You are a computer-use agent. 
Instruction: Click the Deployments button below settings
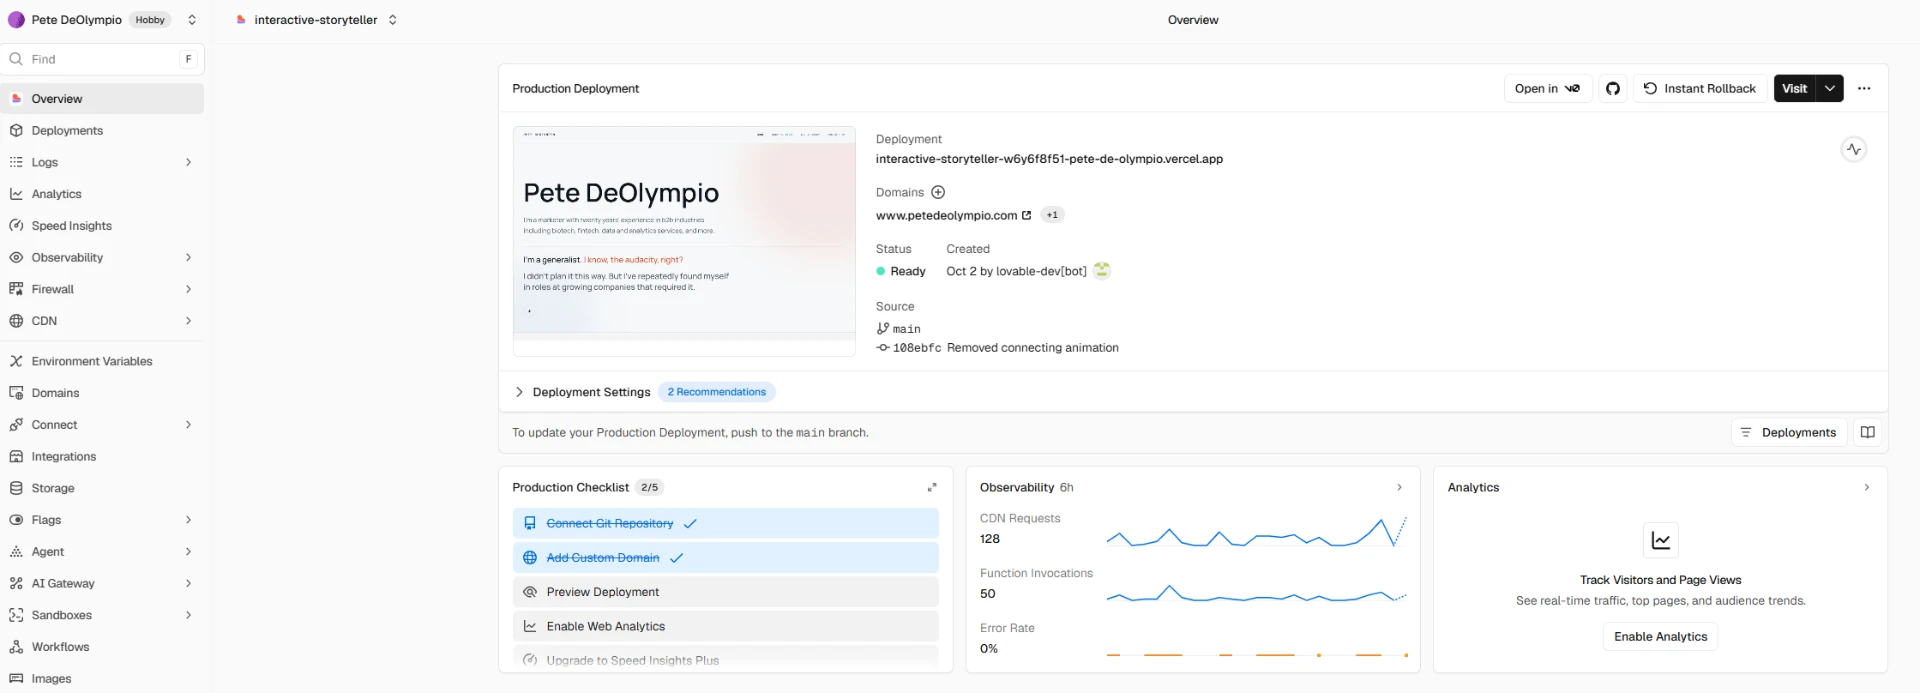[x=1788, y=432]
